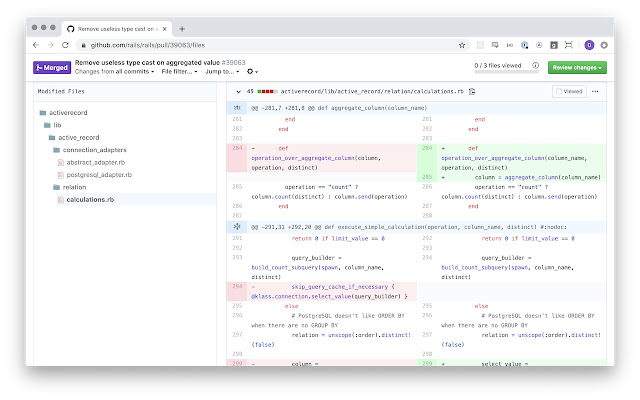Viewport: 640px width, 400px height.
Task: Bookmark this page with the star icon
Action: click(461, 45)
